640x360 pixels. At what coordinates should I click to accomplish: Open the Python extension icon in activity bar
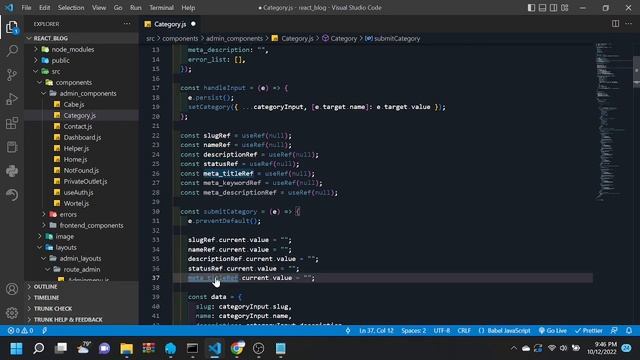(12, 171)
